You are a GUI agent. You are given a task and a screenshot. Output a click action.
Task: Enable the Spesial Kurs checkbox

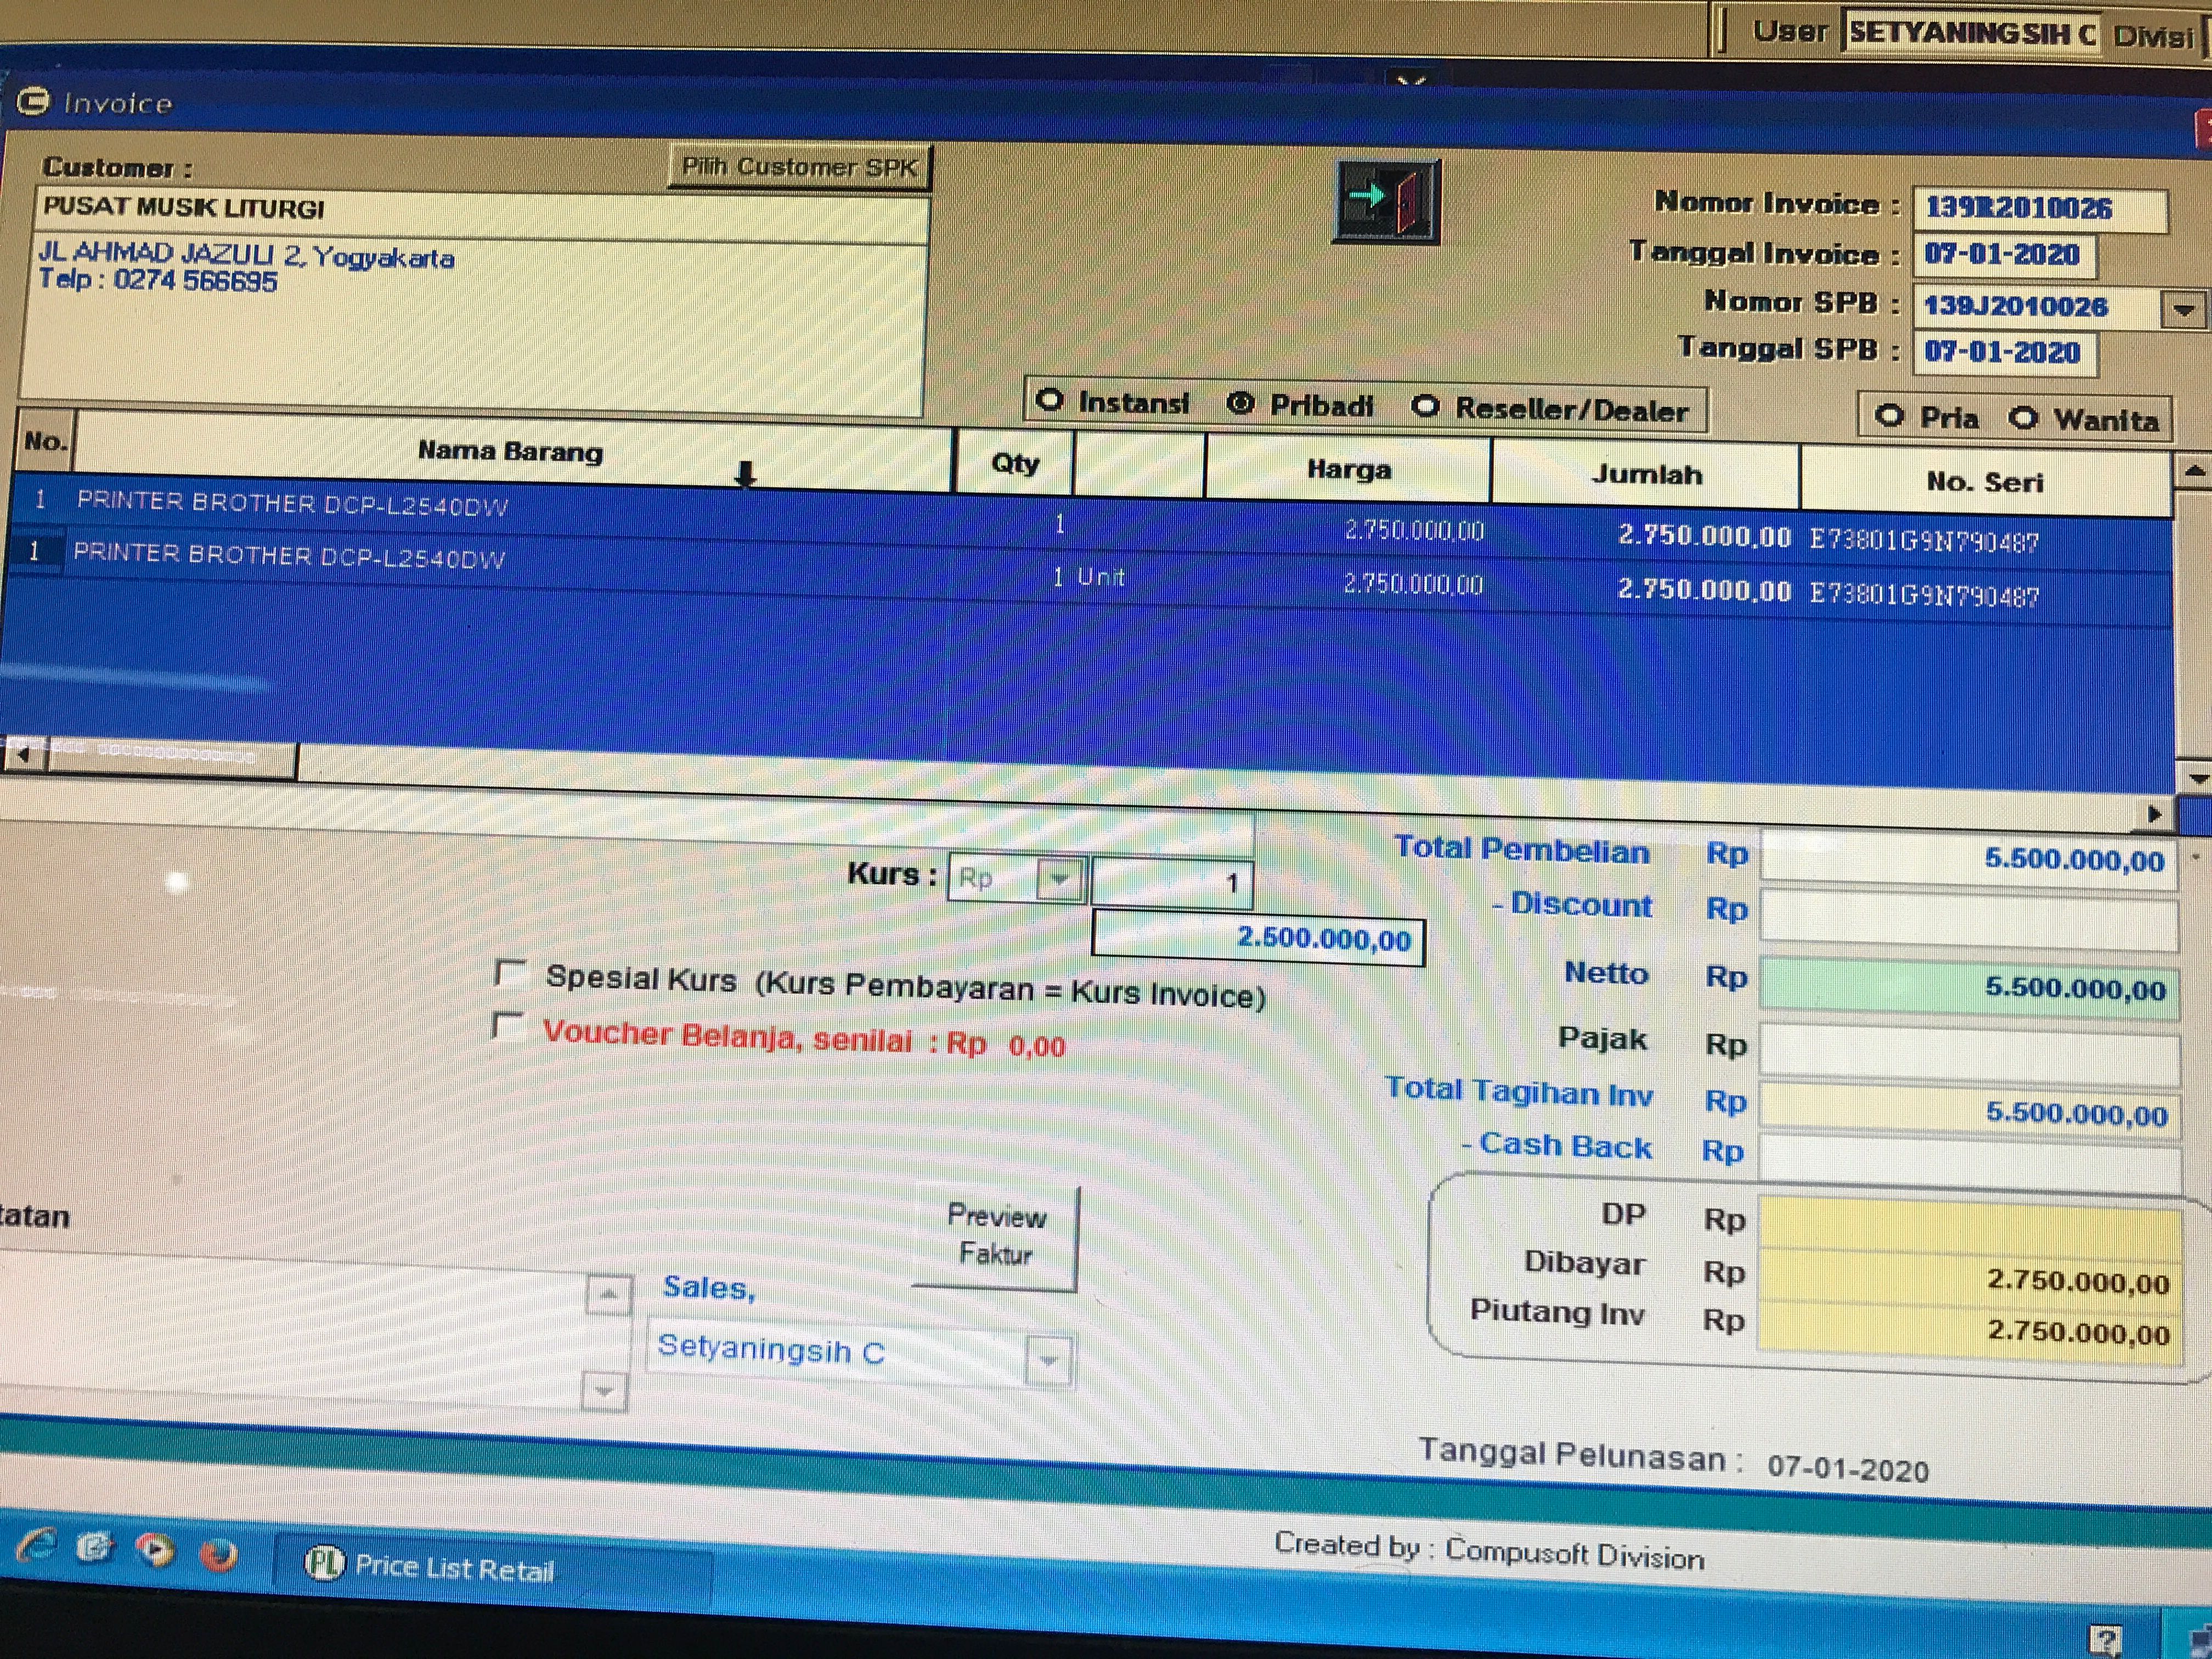click(x=510, y=973)
